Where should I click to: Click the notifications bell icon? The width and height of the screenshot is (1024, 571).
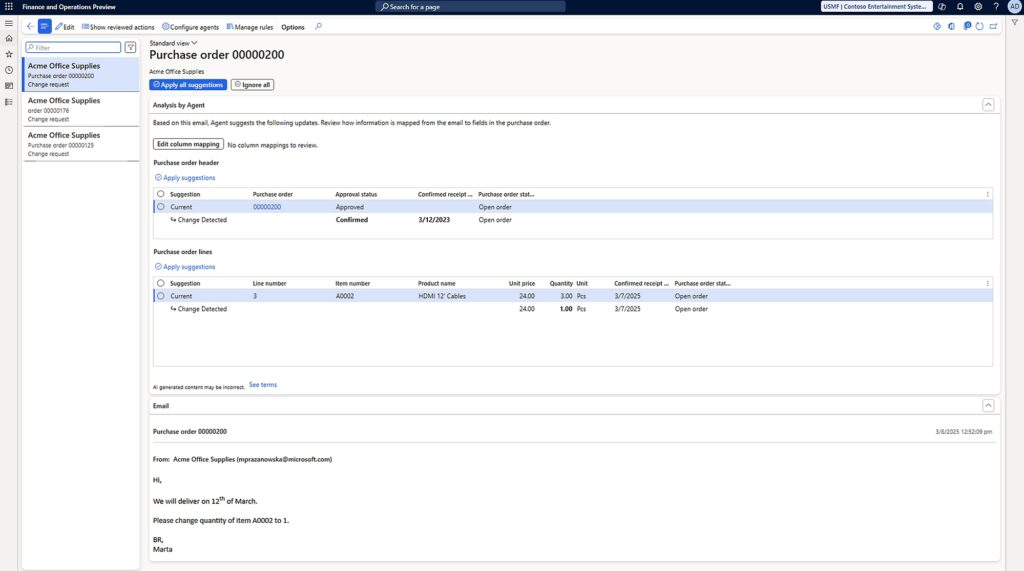point(960,6)
